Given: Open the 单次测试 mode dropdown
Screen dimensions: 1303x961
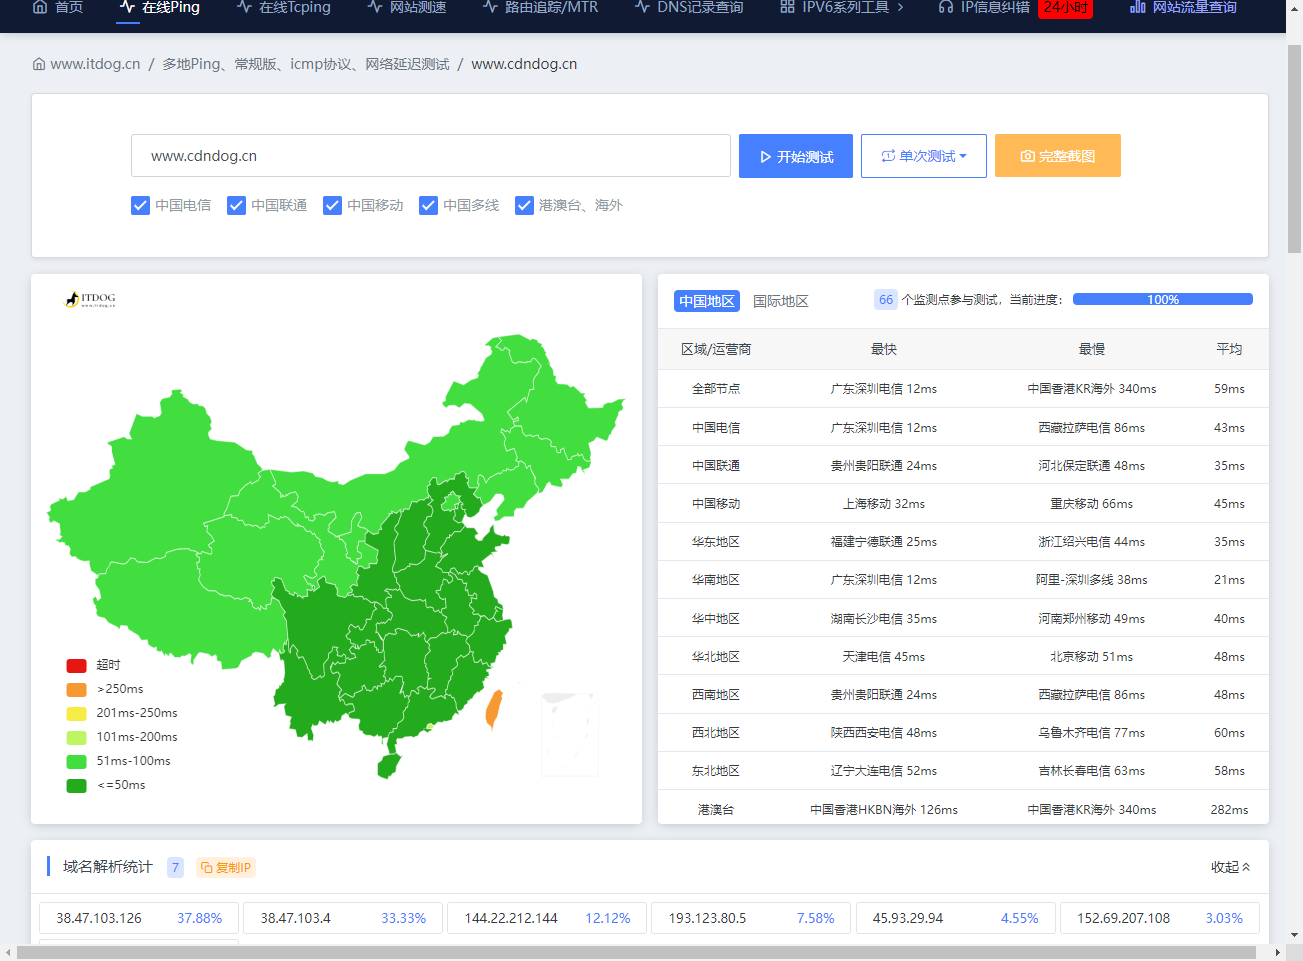Looking at the screenshot, I should [x=924, y=156].
